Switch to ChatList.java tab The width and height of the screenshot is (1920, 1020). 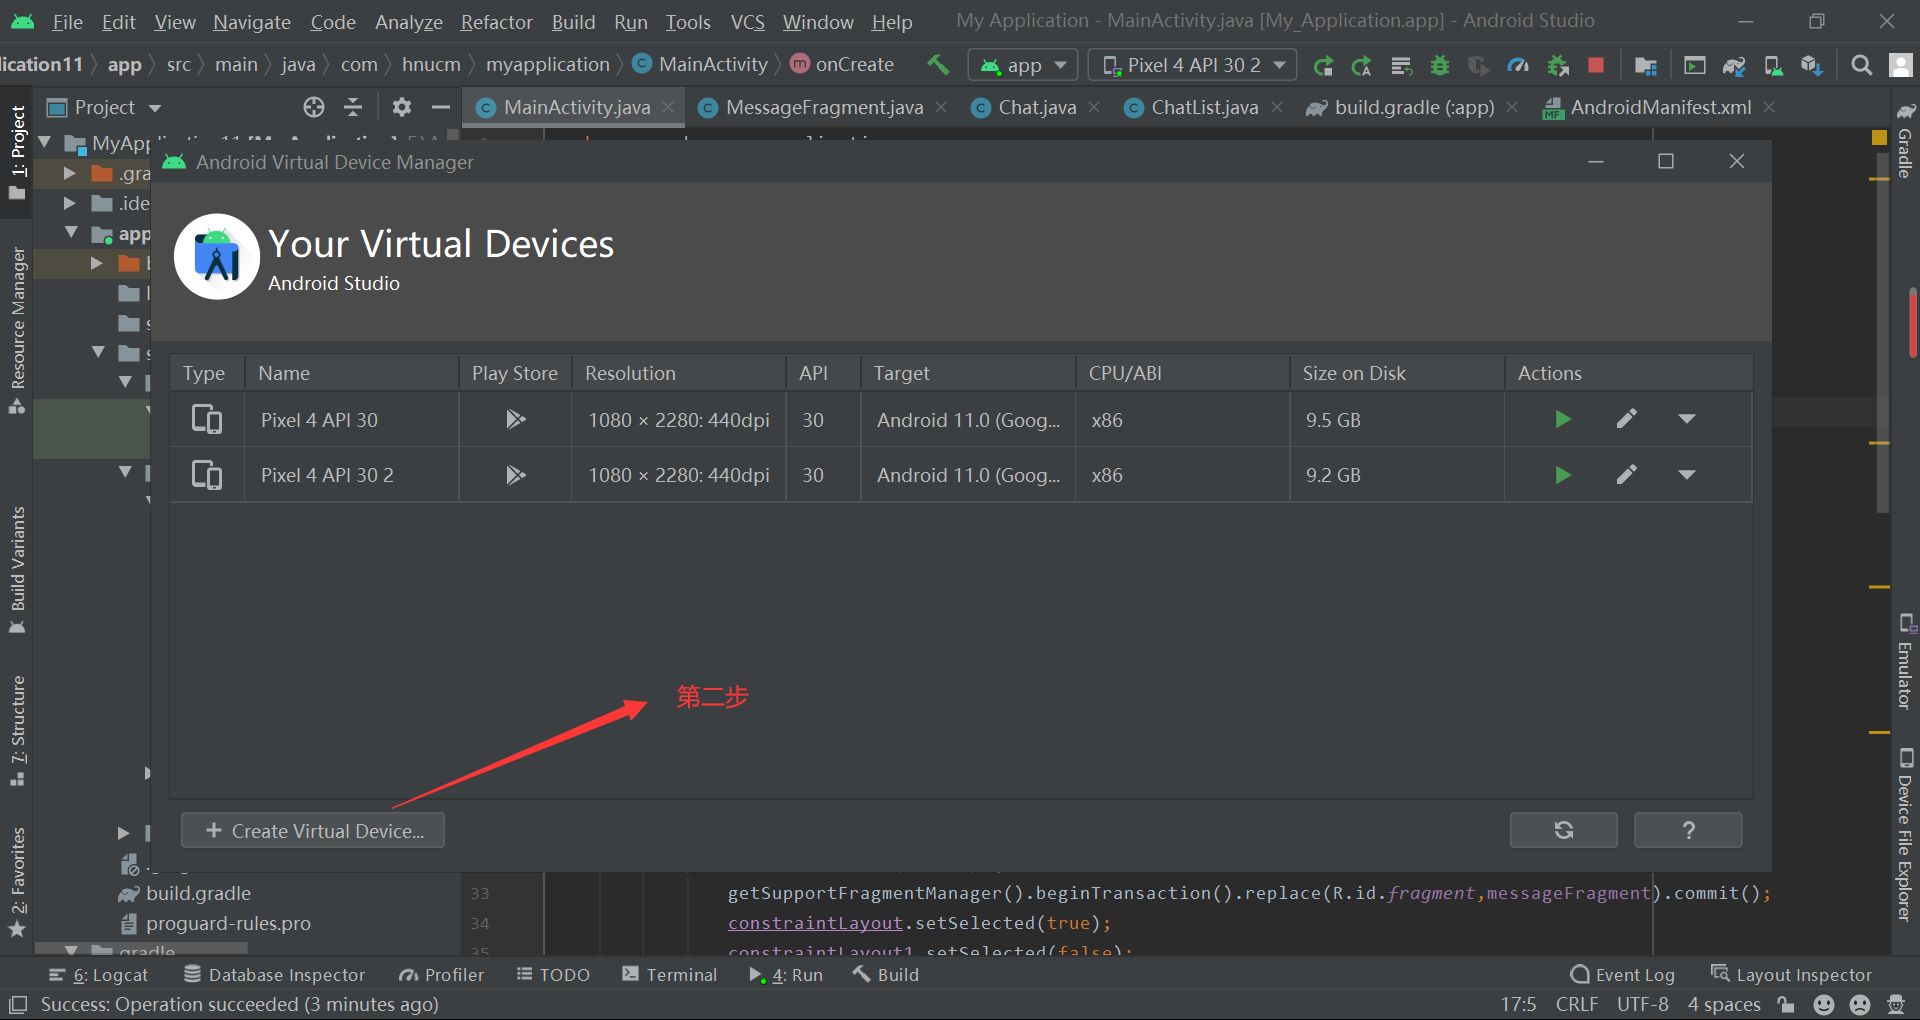click(x=1204, y=107)
